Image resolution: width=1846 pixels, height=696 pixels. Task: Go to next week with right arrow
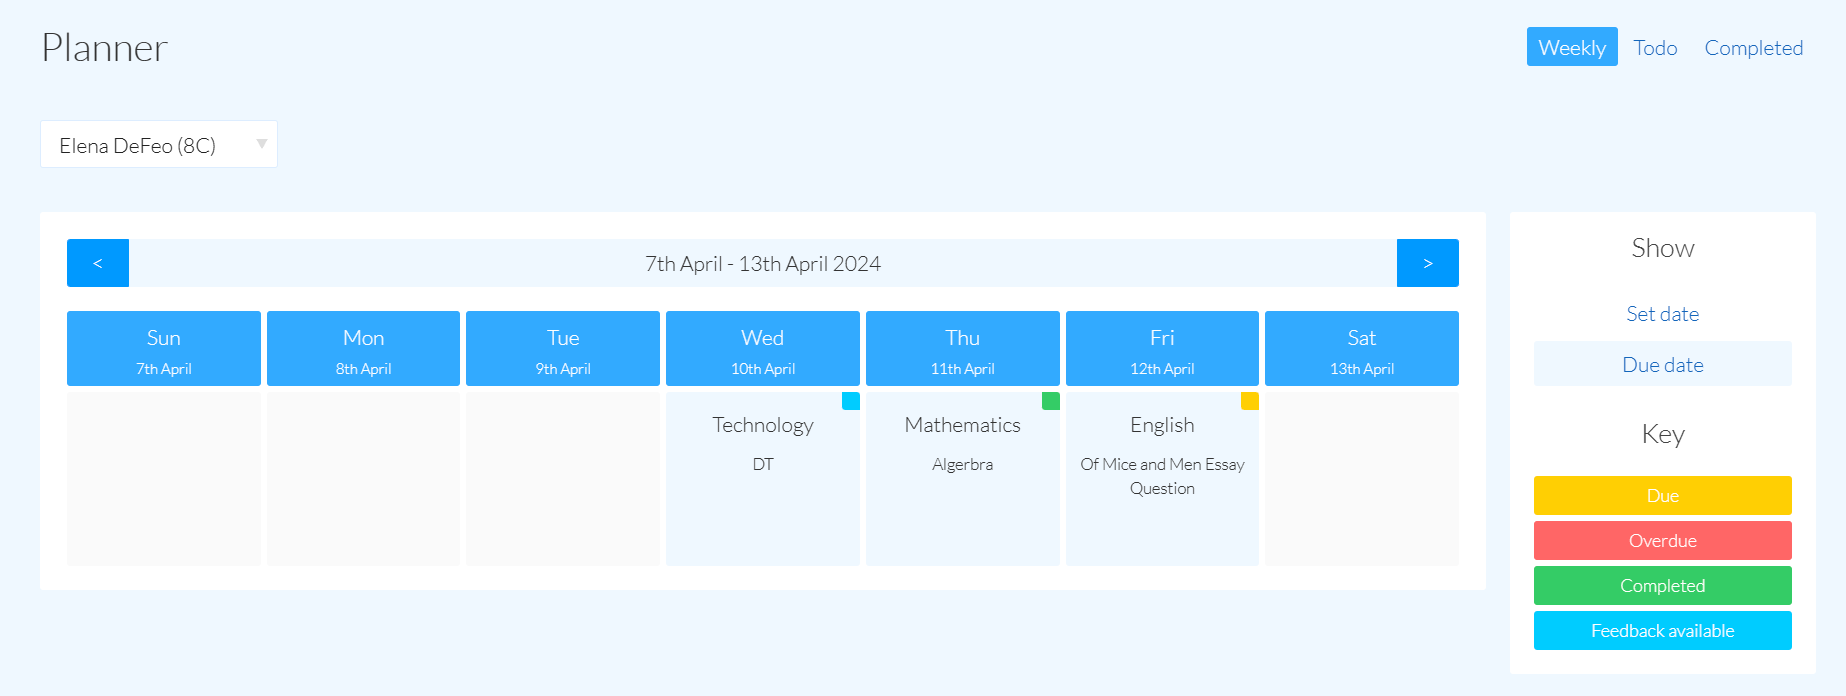coord(1427,263)
